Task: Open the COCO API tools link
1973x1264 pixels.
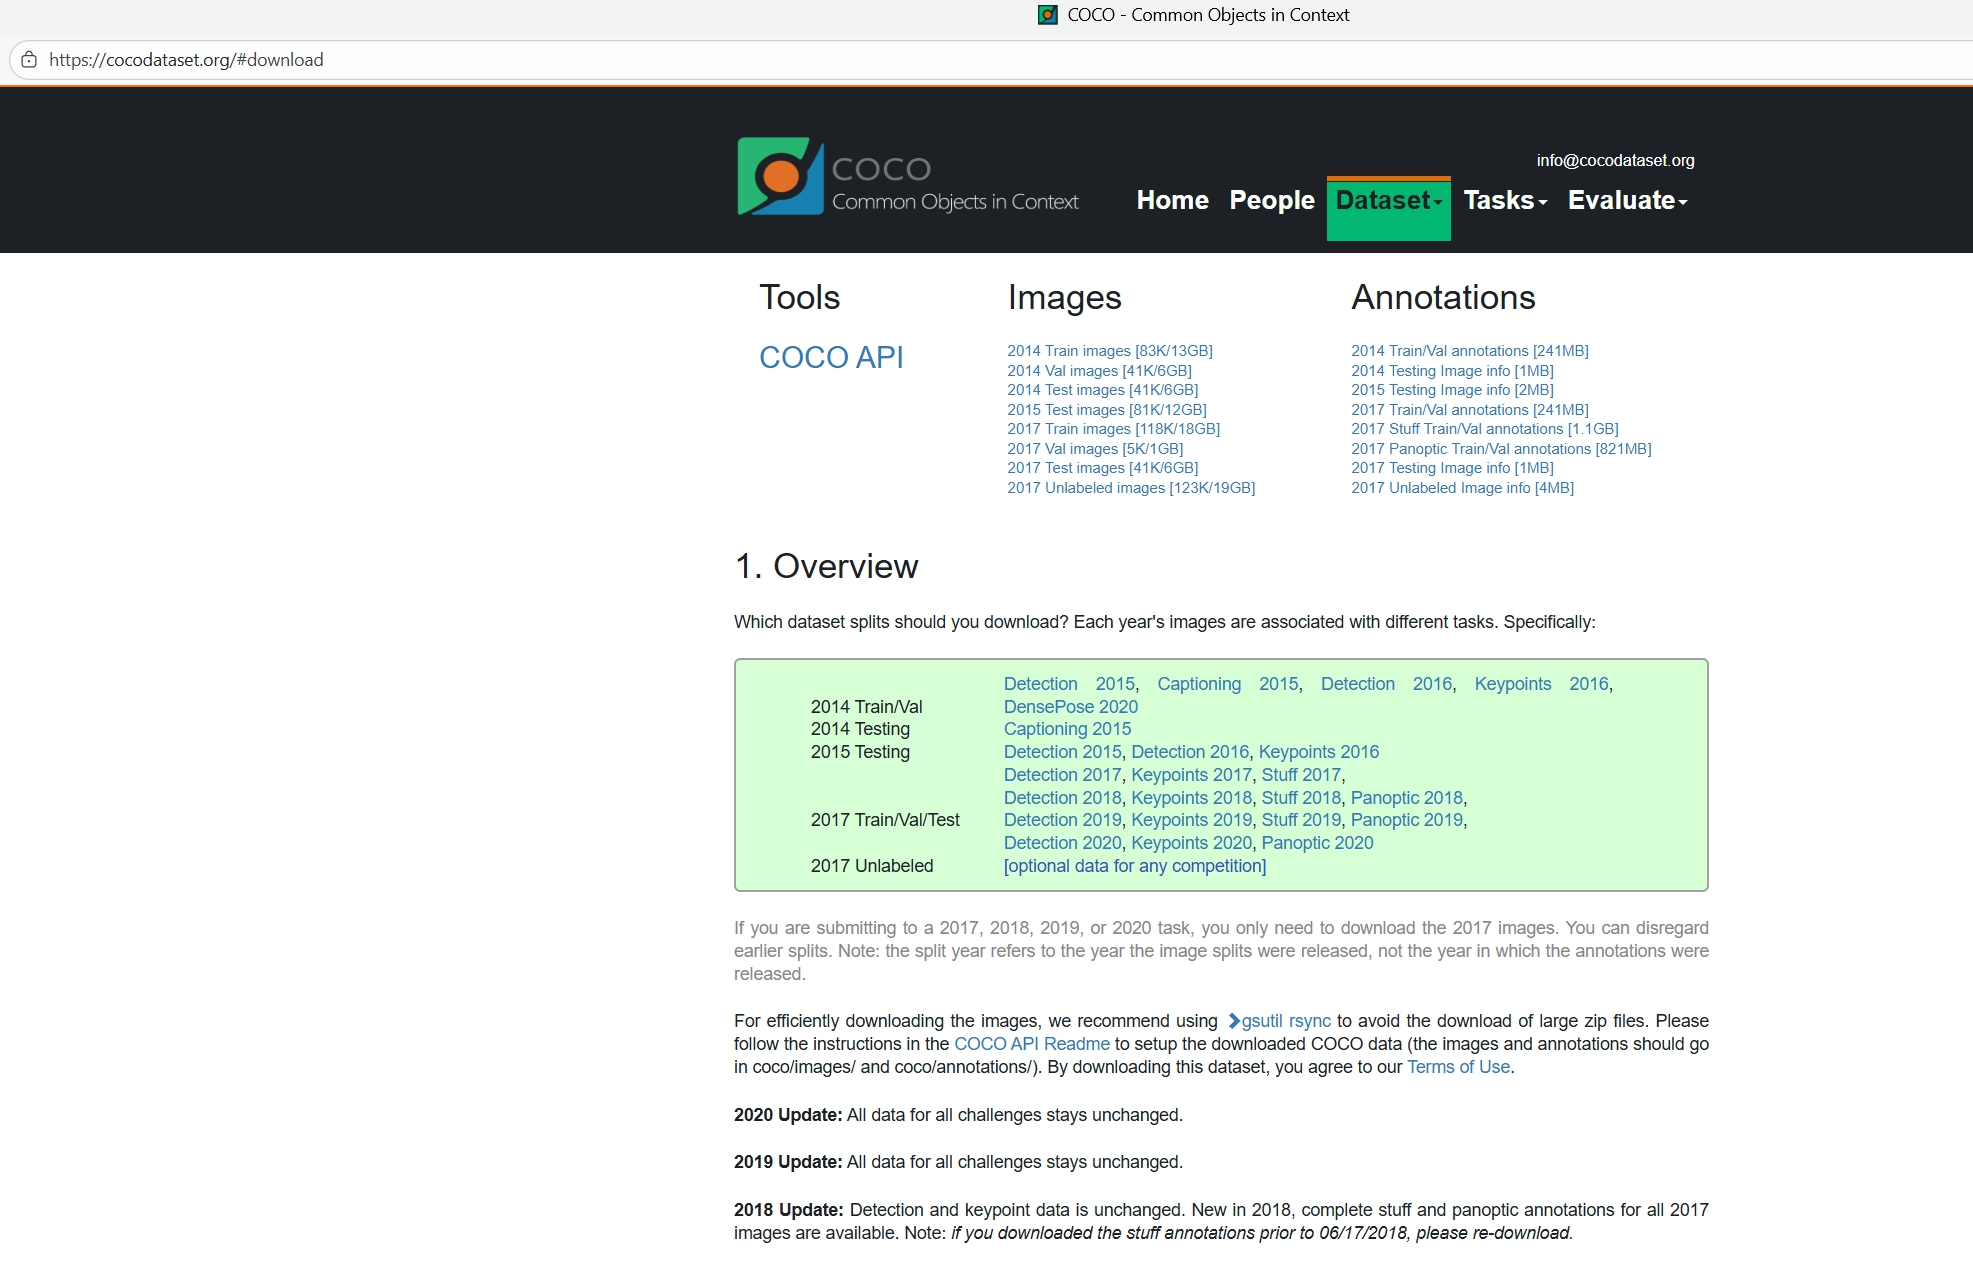Action: point(831,357)
